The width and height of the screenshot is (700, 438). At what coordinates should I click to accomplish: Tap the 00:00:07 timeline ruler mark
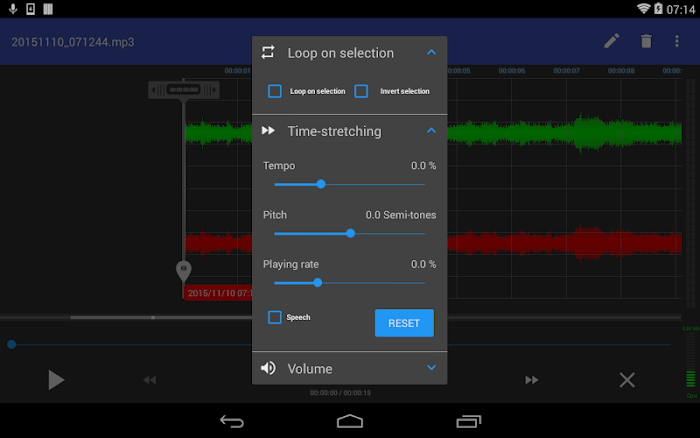[566, 71]
